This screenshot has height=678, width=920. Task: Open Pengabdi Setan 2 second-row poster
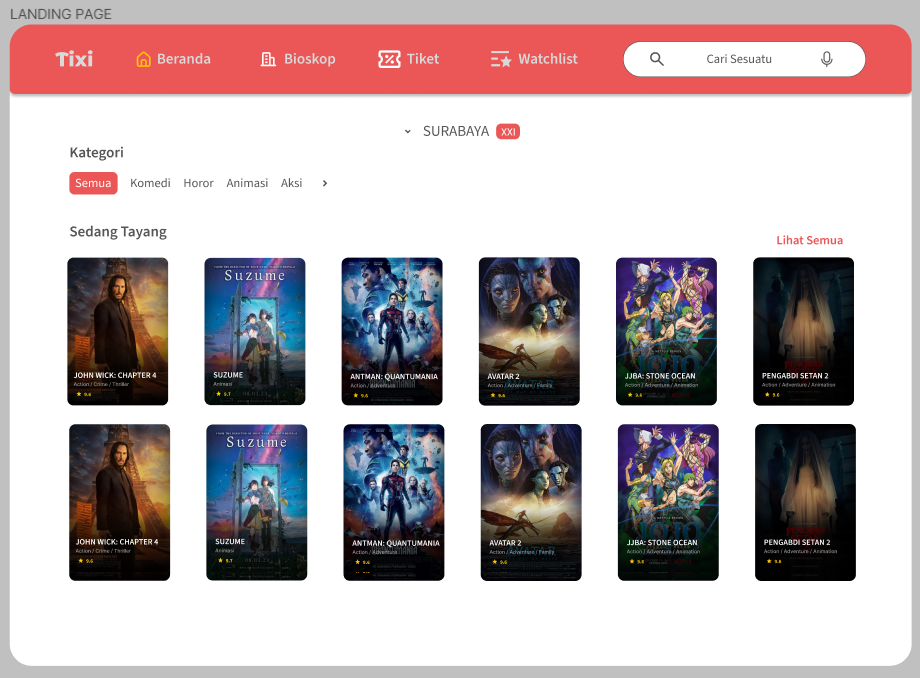pos(806,503)
